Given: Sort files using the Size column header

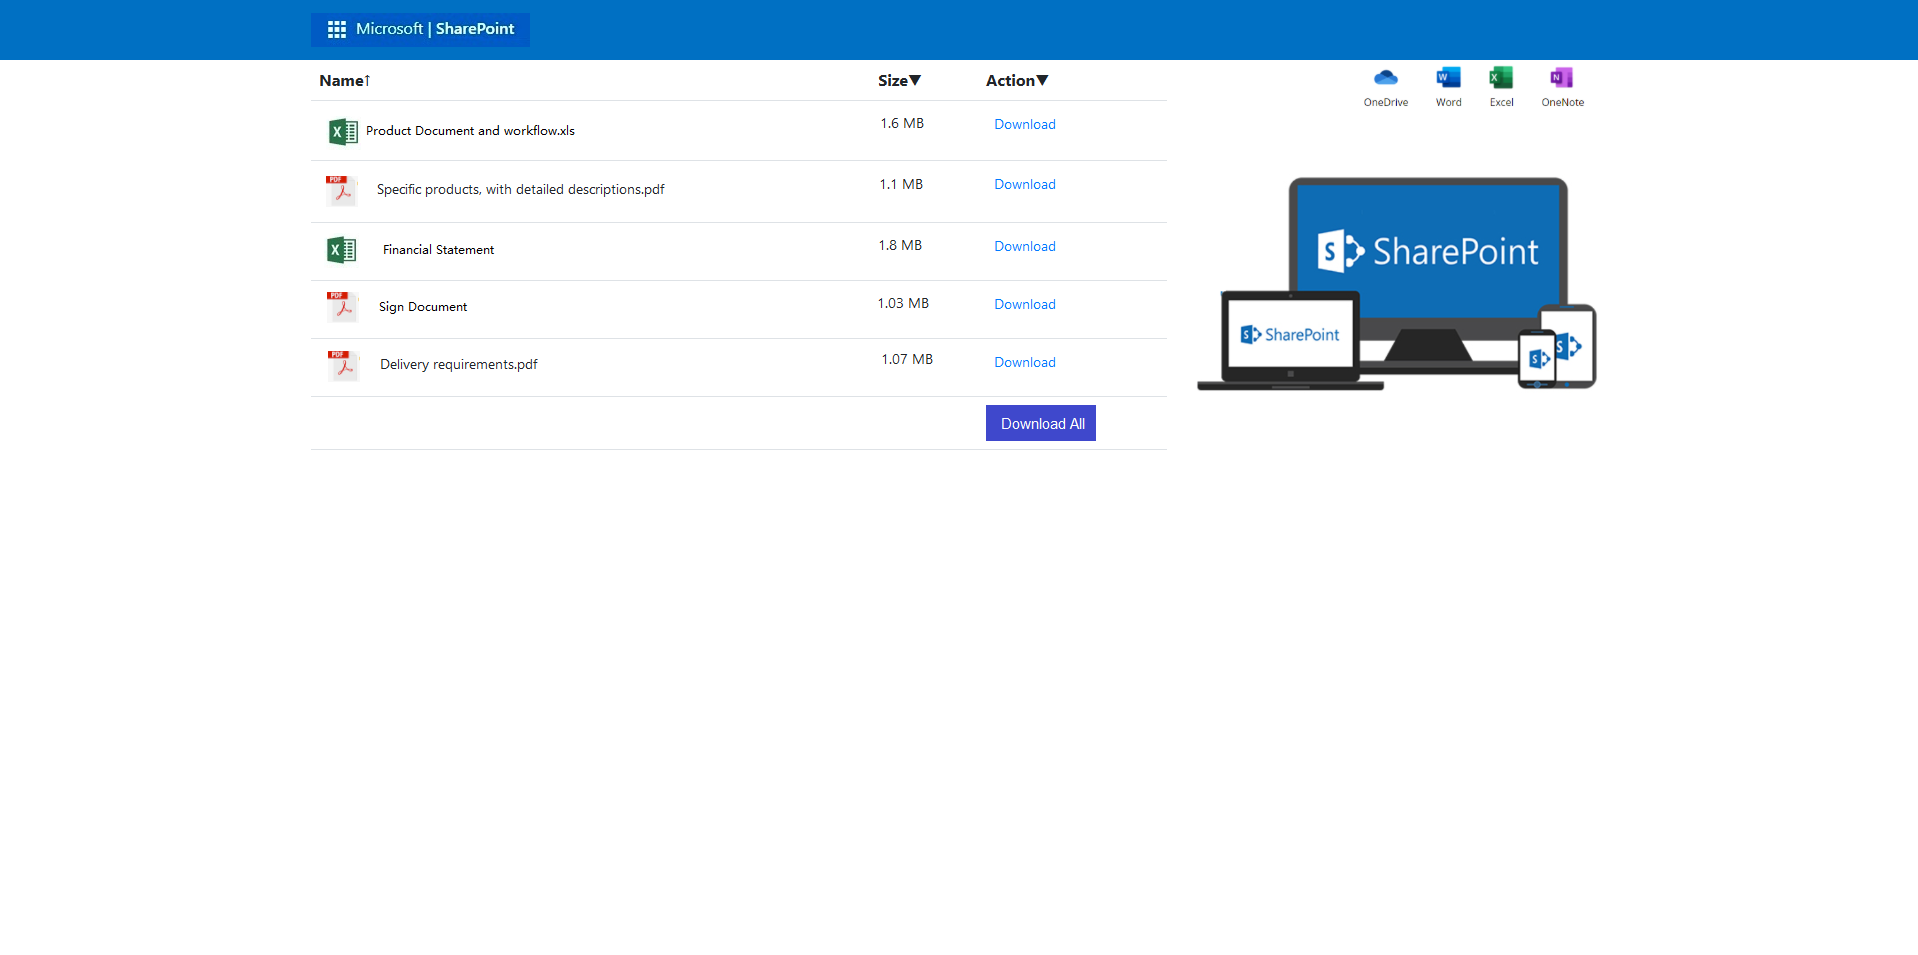Looking at the screenshot, I should click(899, 81).
